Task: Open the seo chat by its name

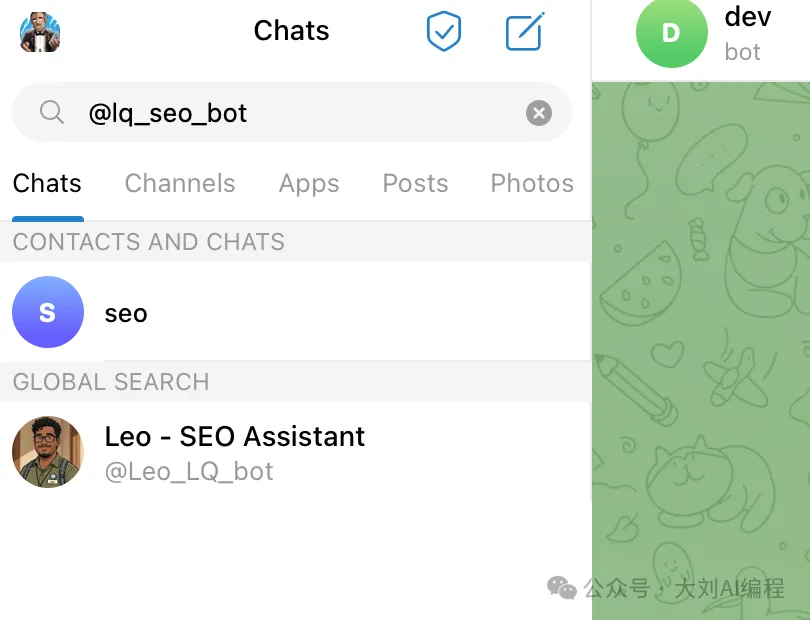Action: 126,313
